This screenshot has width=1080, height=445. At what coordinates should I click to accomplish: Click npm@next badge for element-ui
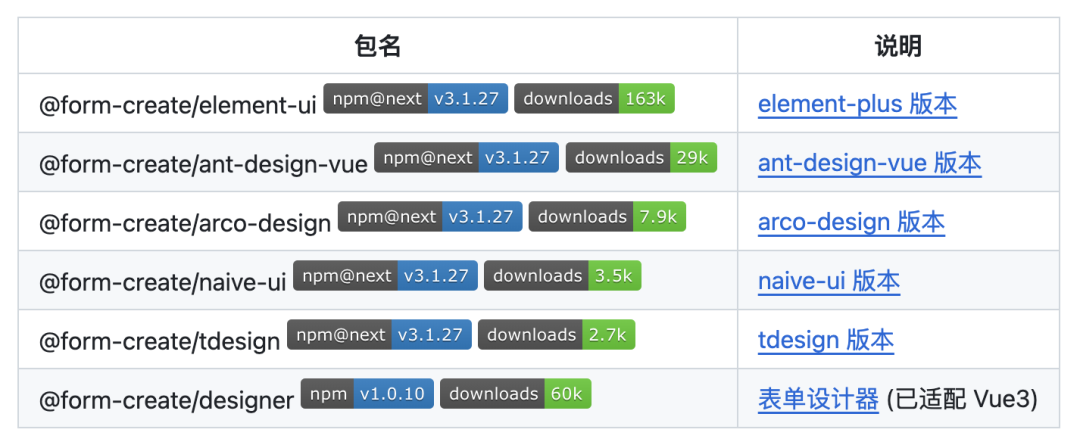click(415, 99)
